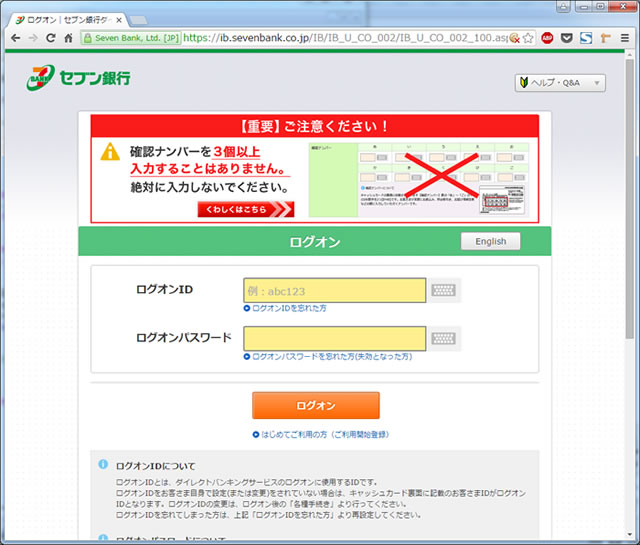
Task: Select the ログオン | セブン銀行 browser tab
Action: (67, 20)
